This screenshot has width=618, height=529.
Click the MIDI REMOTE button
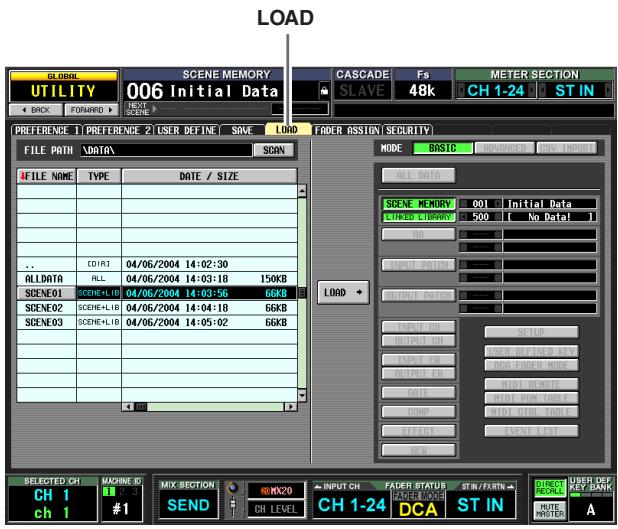[531, 384]
